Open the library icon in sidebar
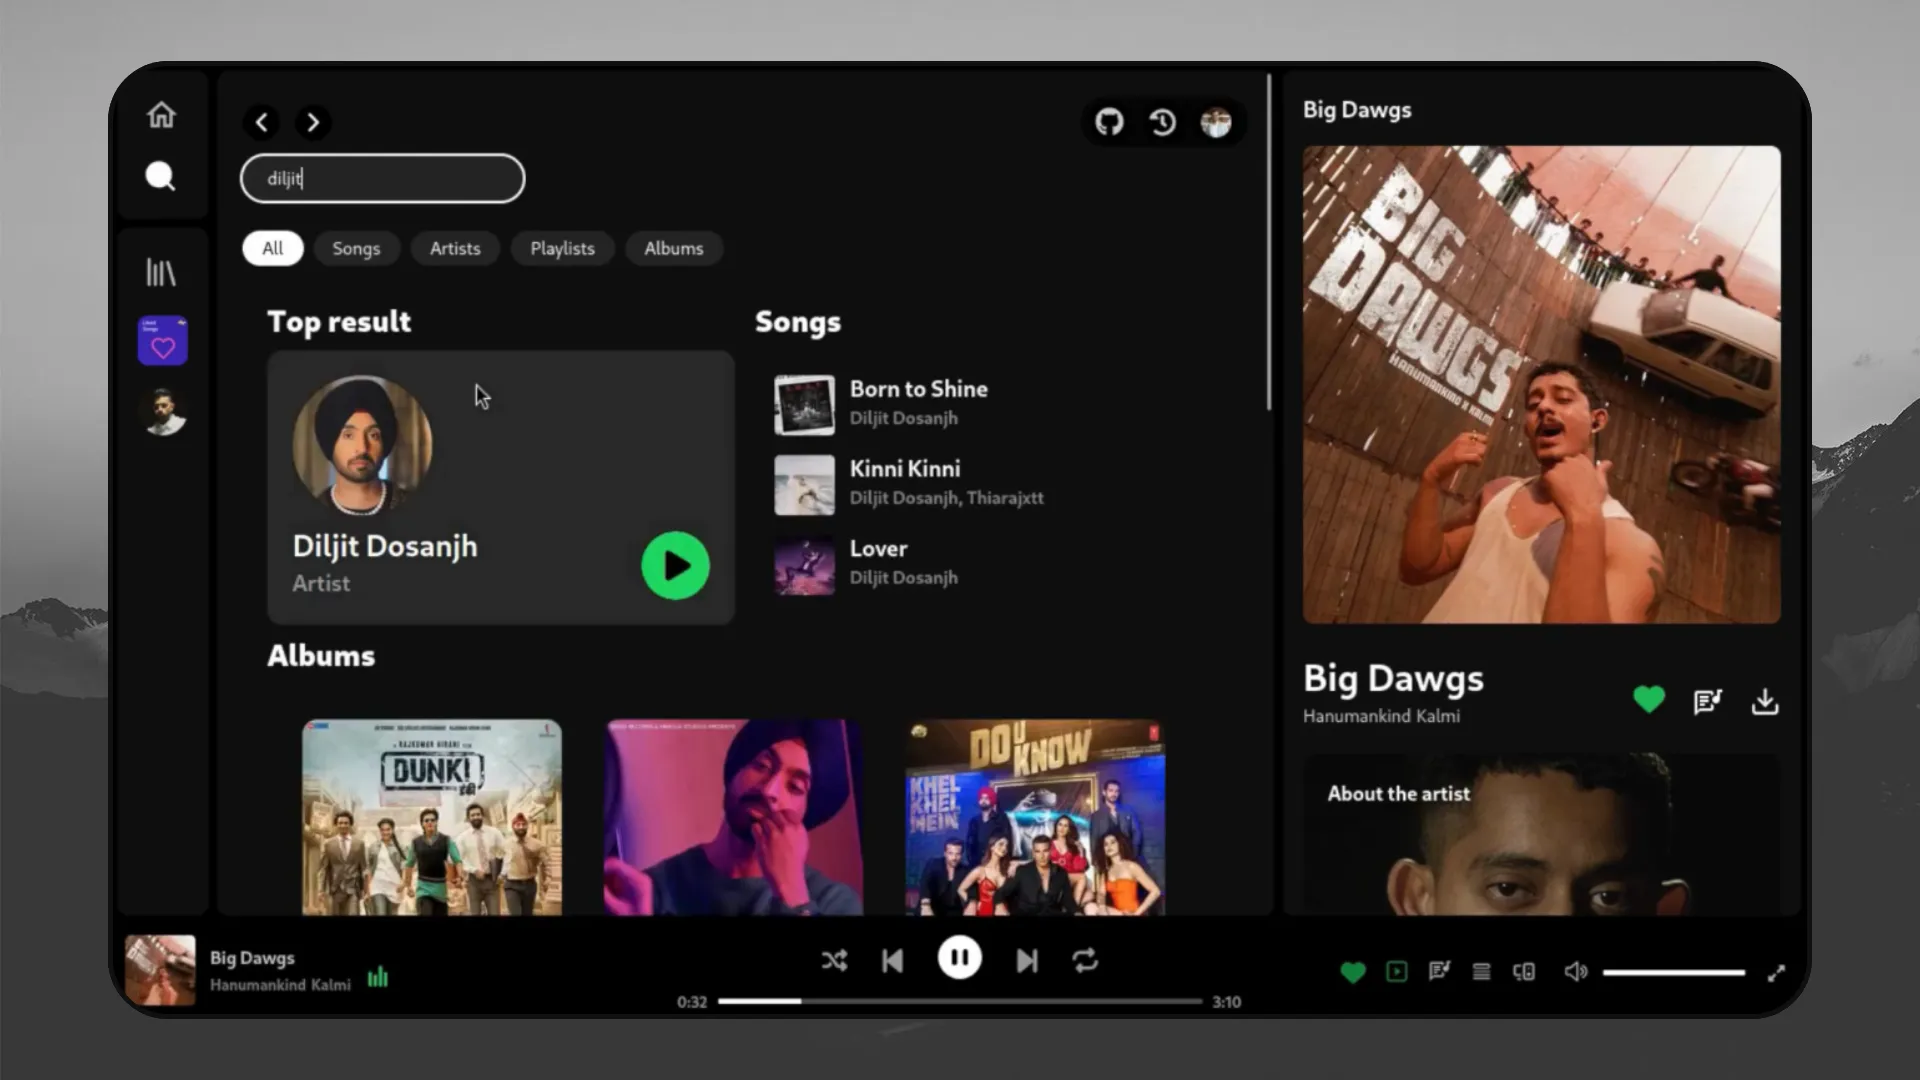Viewport: 1920px width, 1080px height. click(161, 272)
